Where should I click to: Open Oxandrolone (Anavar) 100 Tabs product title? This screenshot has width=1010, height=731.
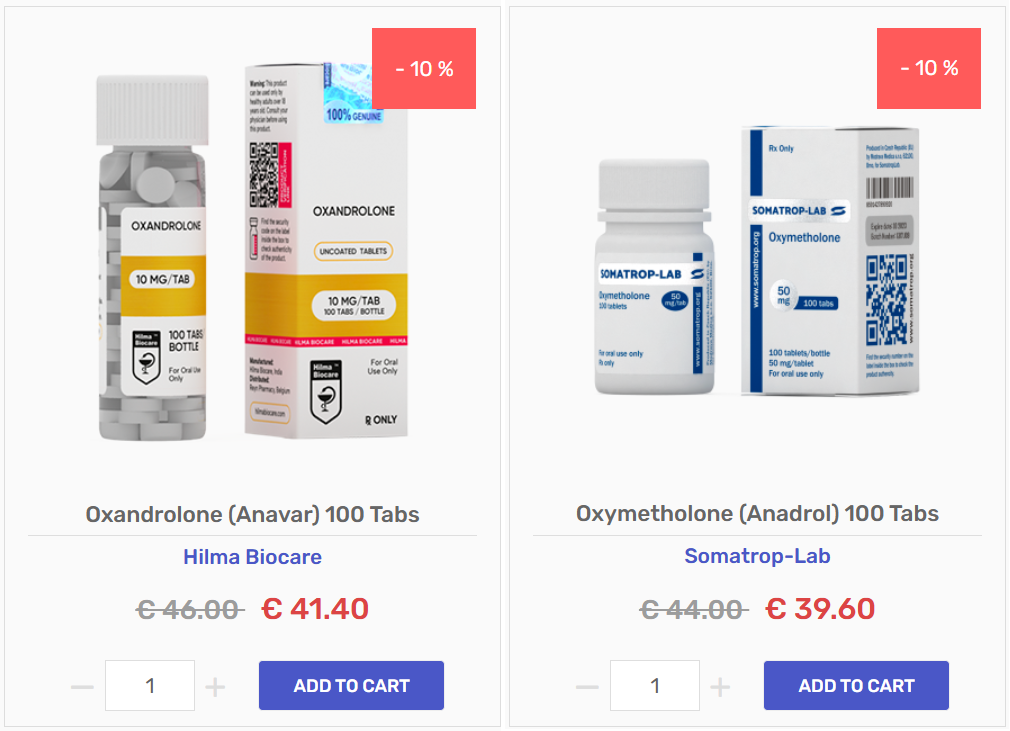[252, 515]
